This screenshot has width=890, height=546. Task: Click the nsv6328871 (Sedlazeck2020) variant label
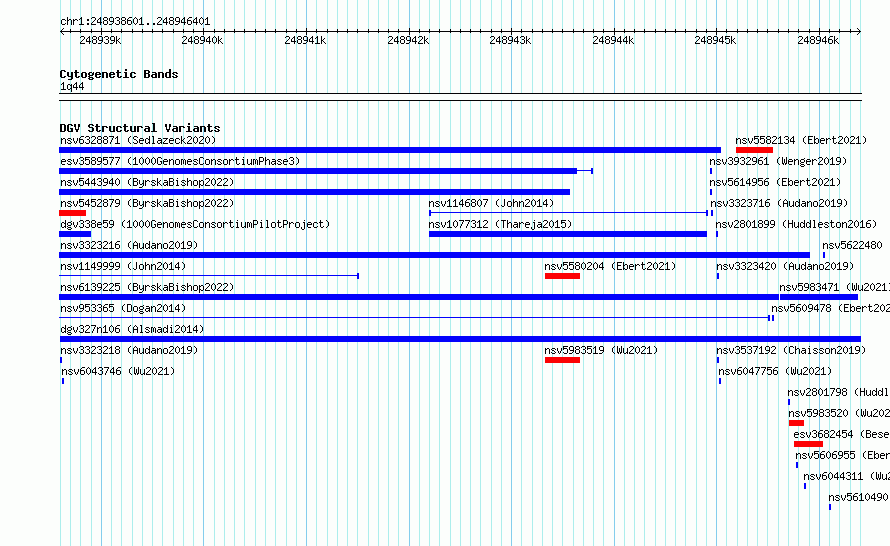[x=138, y=140]
